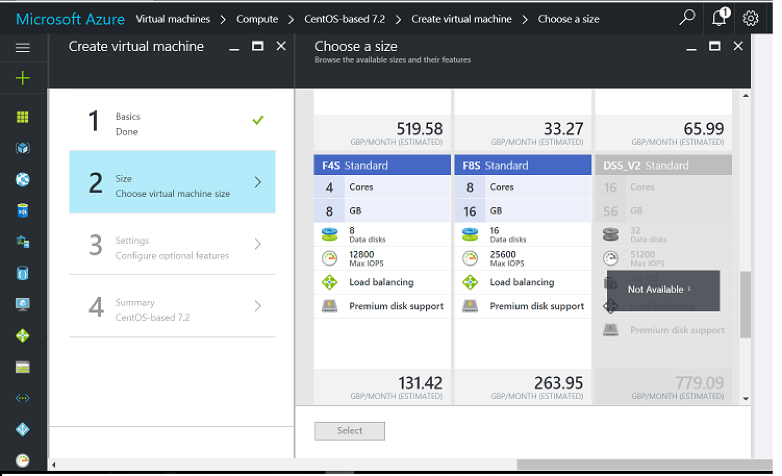Viewport: 782px width, 476px height.
Task: Expand step 2 Size chevron
Action: click(258, 182)
